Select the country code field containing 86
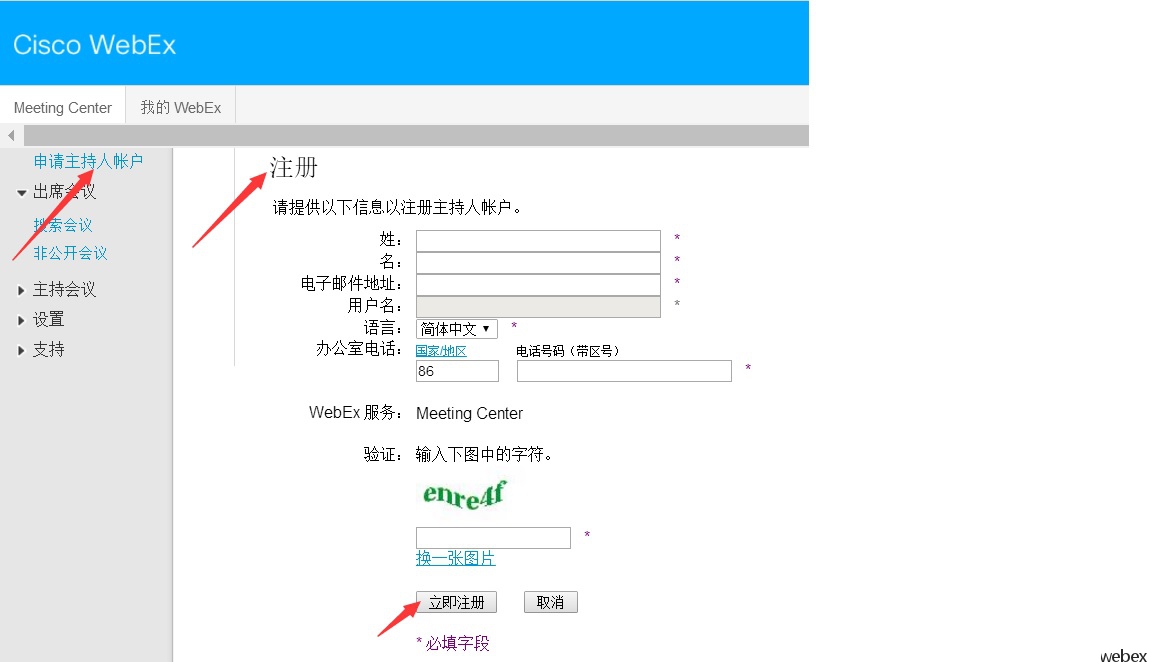 tap(457, 371)
